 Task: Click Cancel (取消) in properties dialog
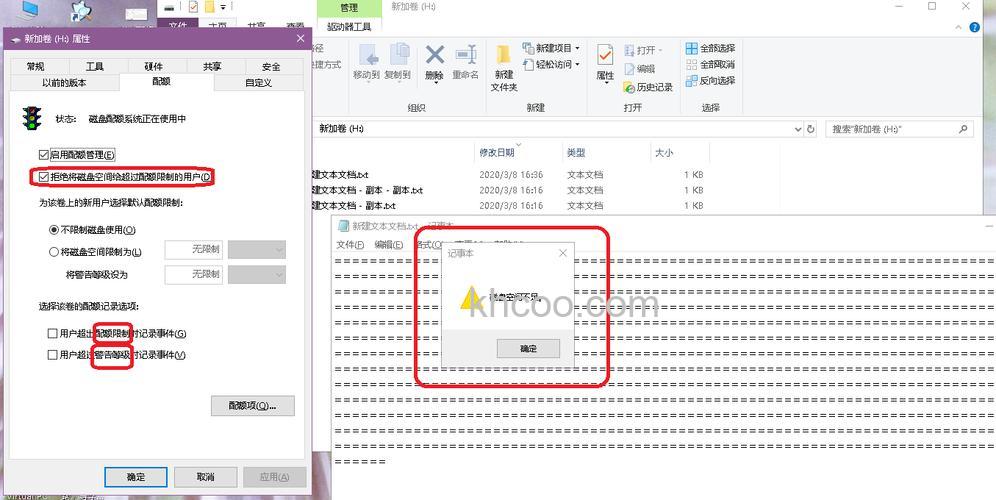(205, 476)
